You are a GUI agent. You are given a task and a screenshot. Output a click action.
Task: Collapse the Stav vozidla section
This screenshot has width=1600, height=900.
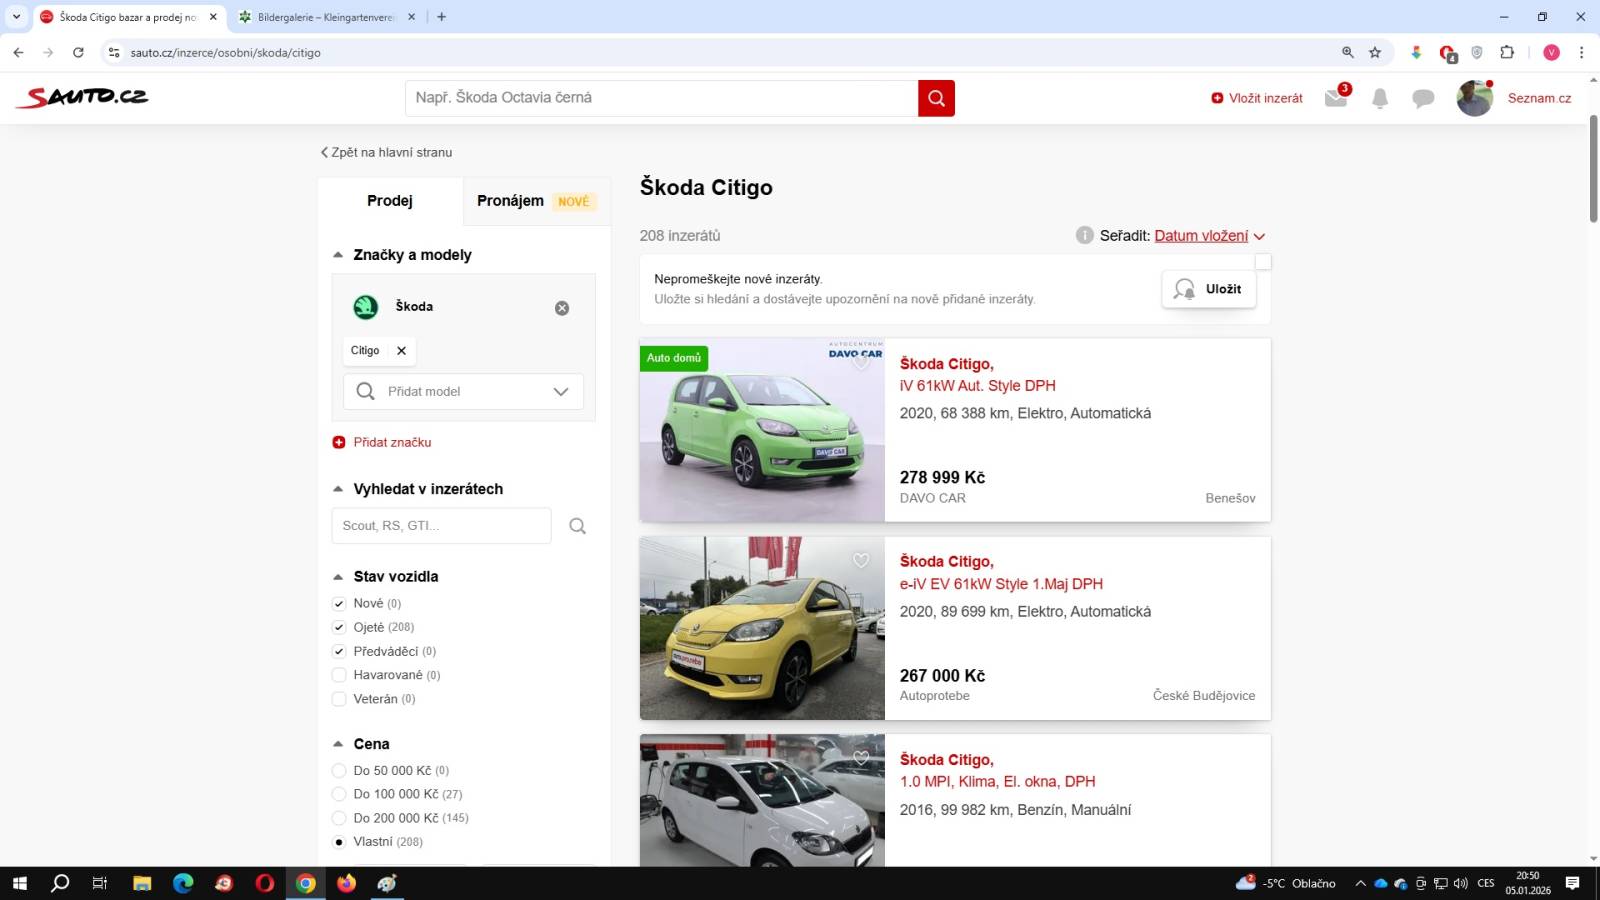click(338, 577)
